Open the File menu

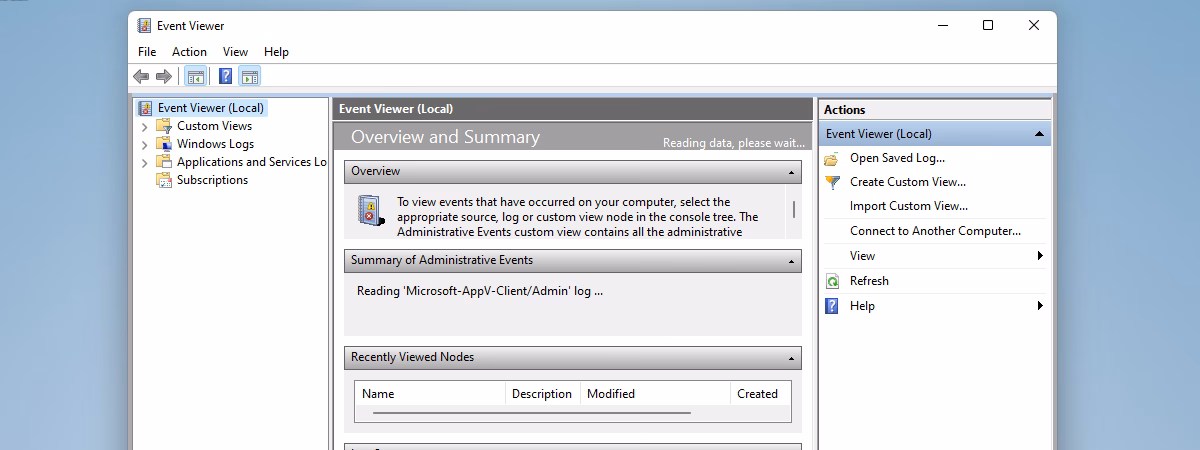pos(147,52)
